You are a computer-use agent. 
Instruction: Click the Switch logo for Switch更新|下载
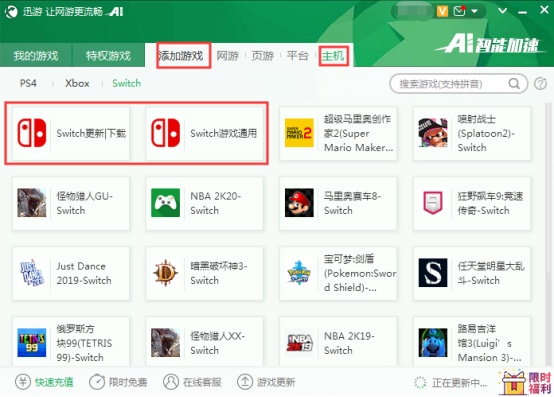[x=32, y=133]
